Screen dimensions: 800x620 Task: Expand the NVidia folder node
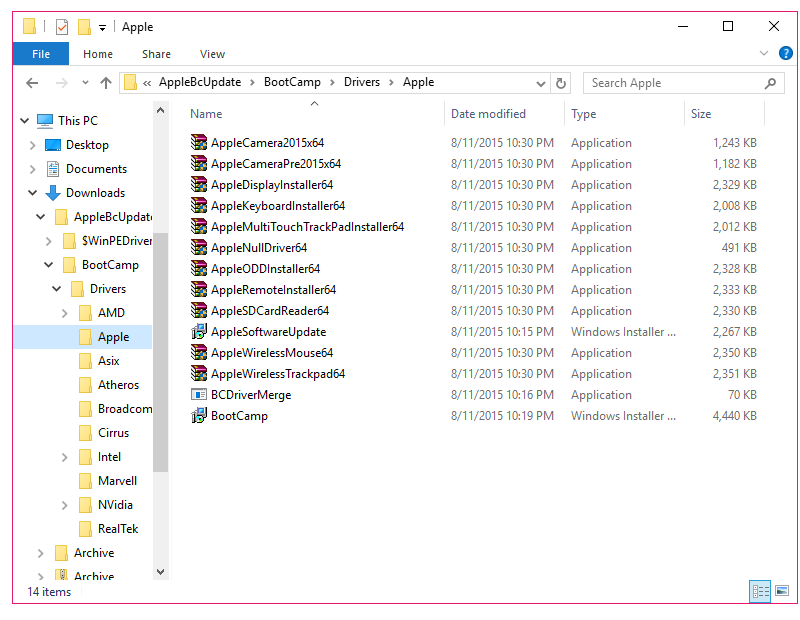tap(64, 505)
